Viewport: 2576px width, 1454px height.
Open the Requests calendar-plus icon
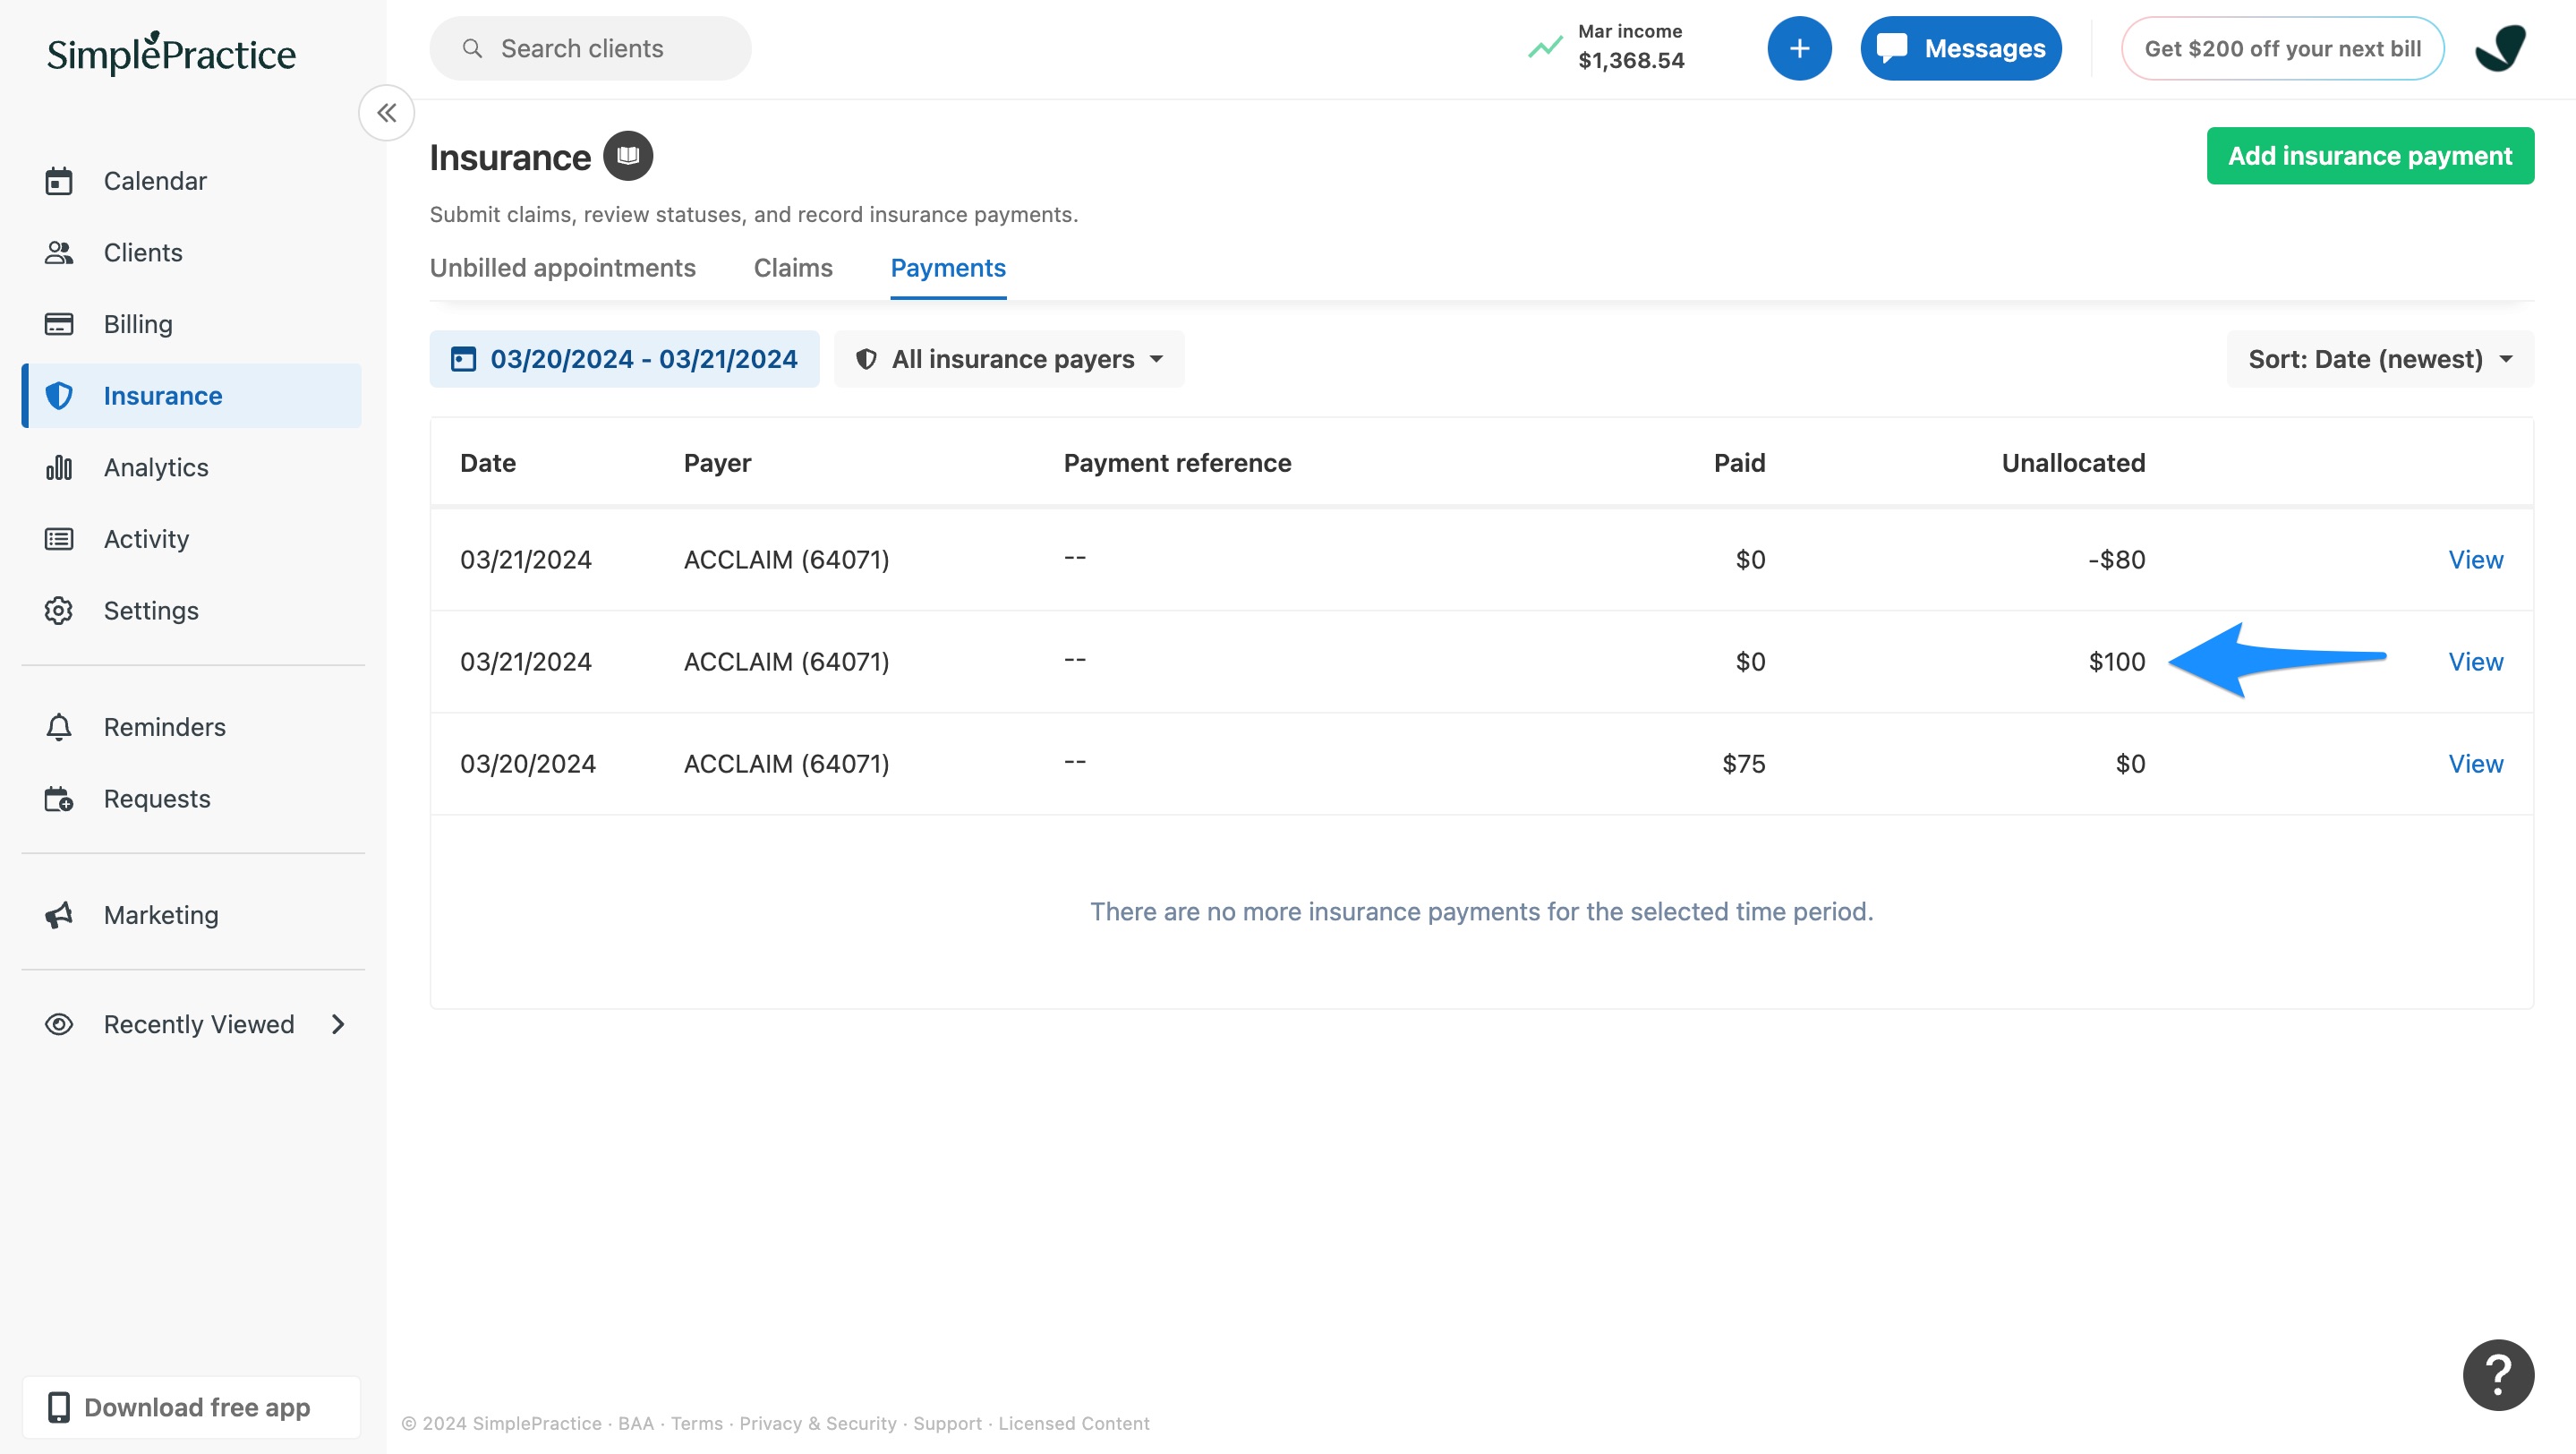point(59,799)
